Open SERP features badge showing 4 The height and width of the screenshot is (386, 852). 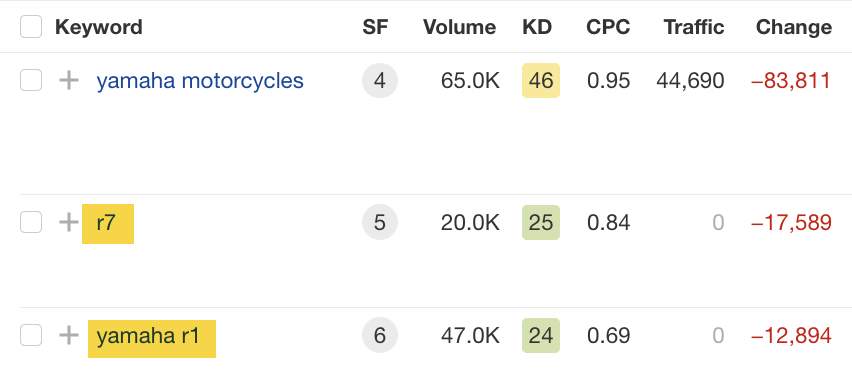tap(380, 80)
